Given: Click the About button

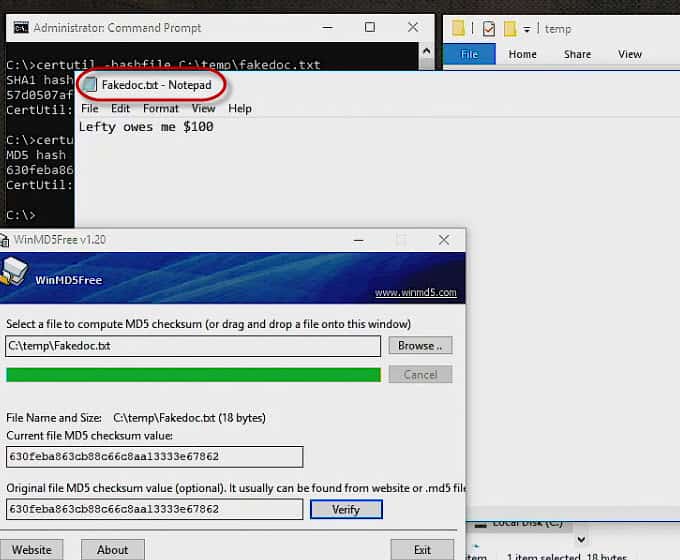Looking at the screenshot, I should (113, 550).
